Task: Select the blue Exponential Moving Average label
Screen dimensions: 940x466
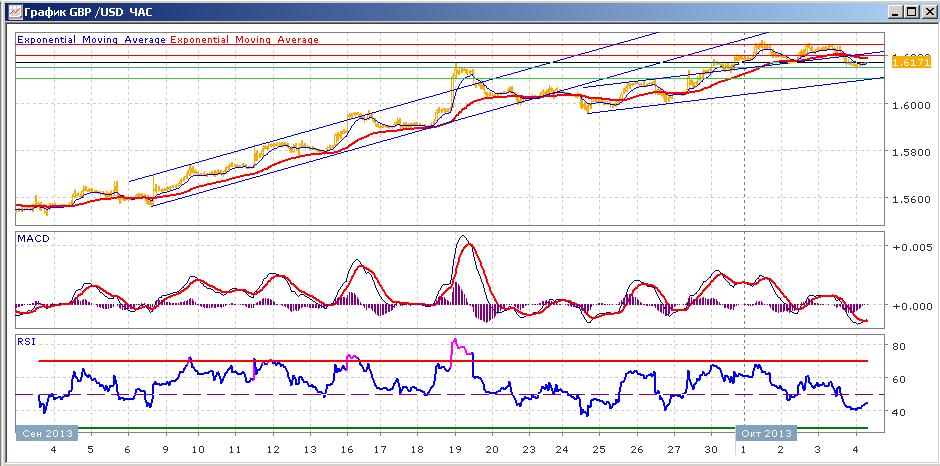Action: click(91, 40)
